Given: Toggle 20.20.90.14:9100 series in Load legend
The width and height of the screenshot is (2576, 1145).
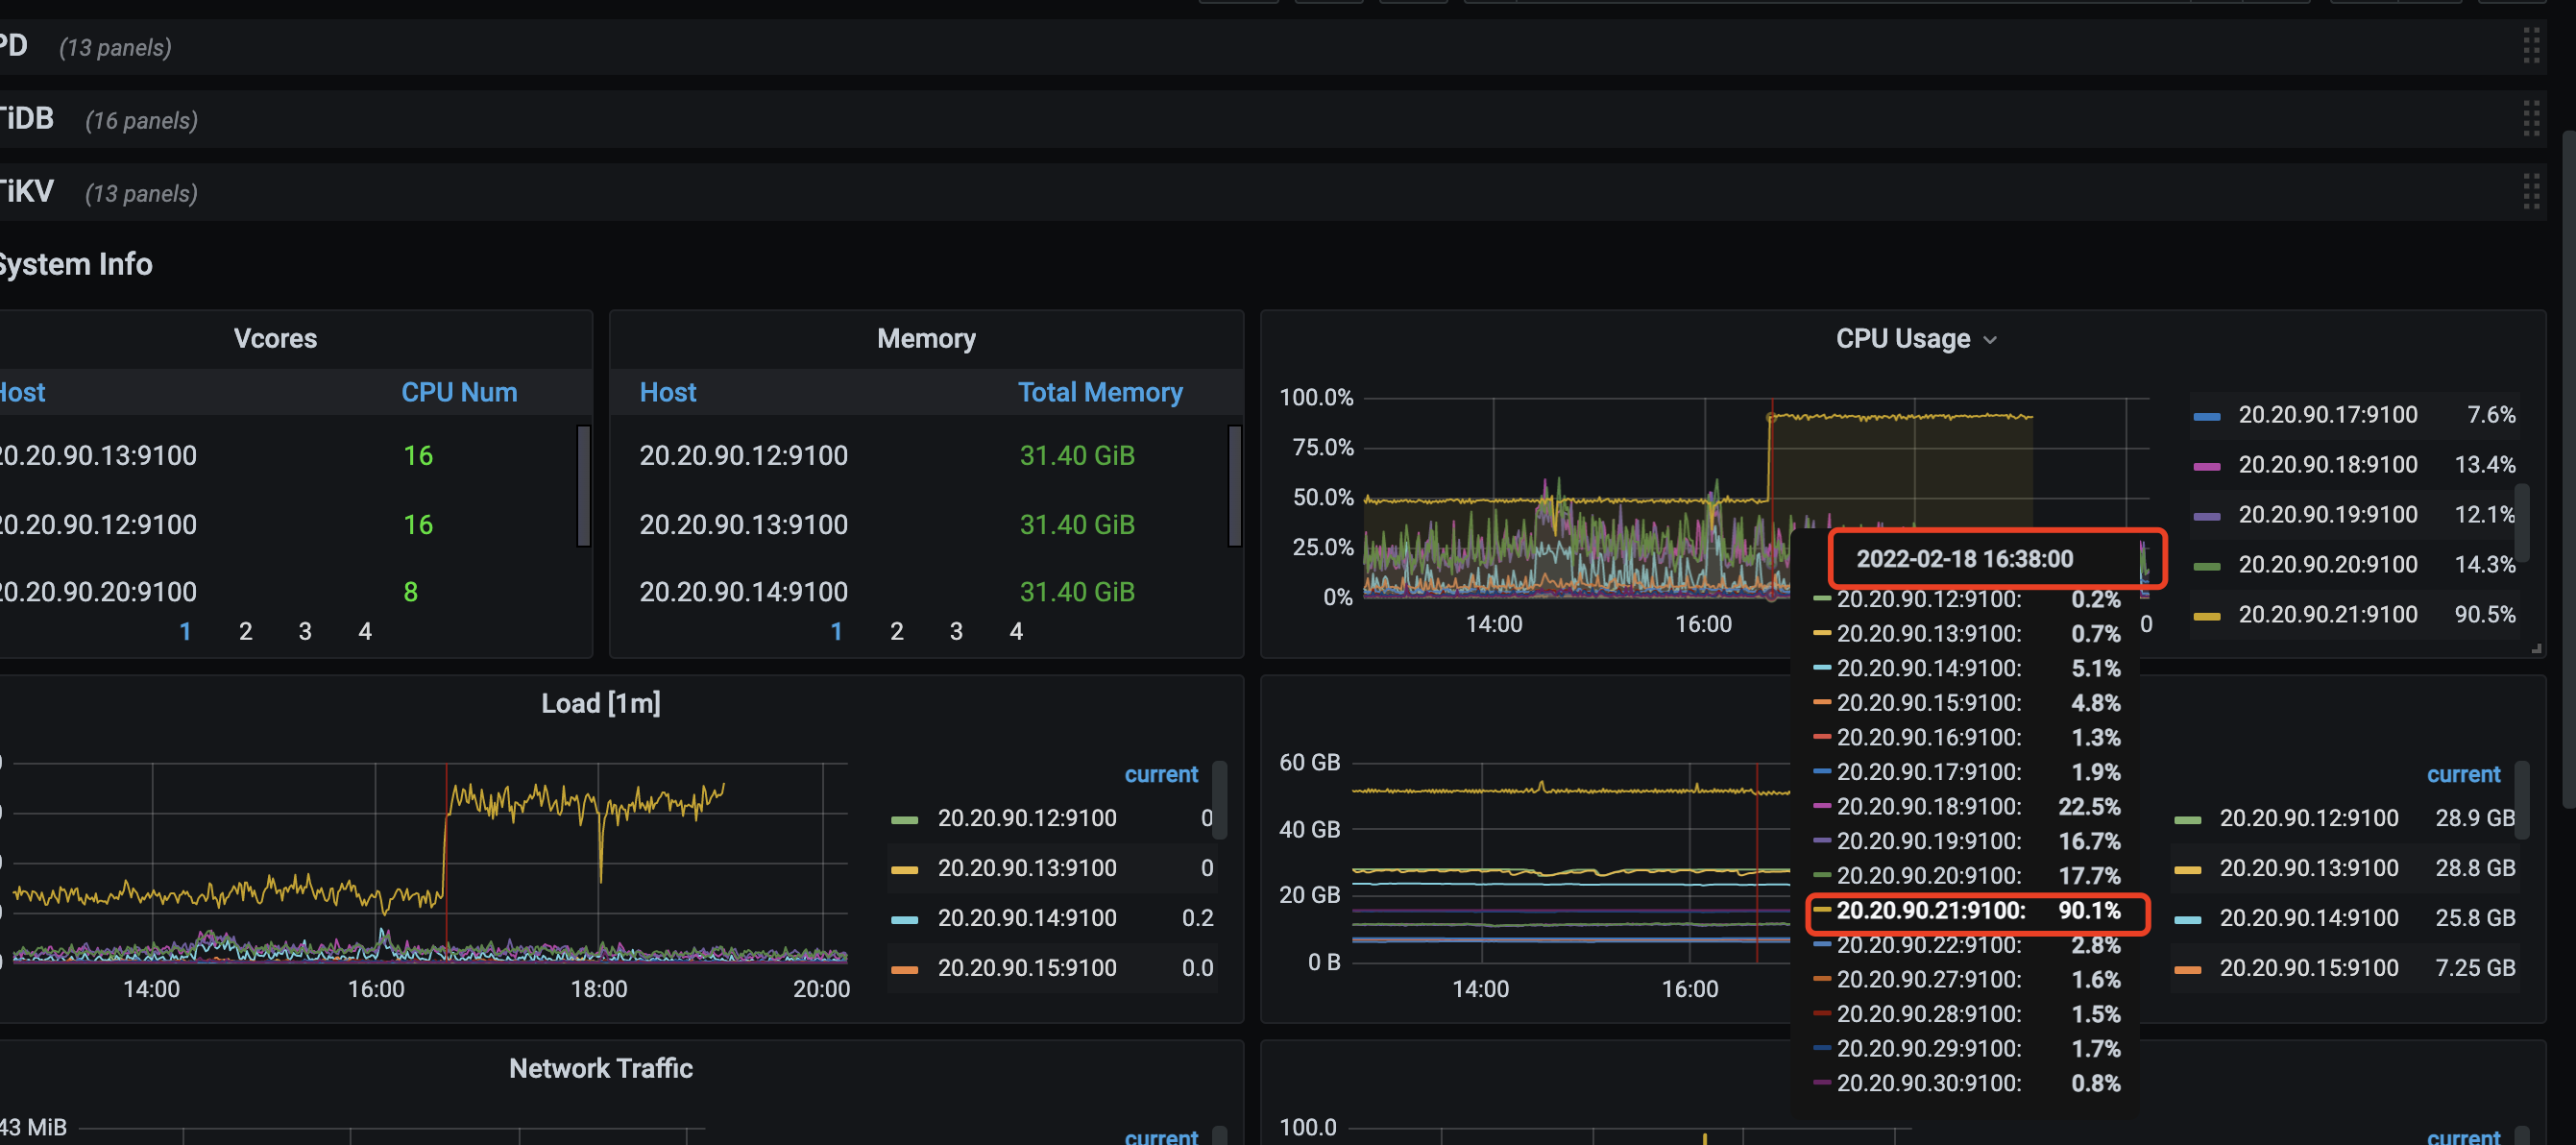Looking at the screenshot, I should [x=1026, y=917].
